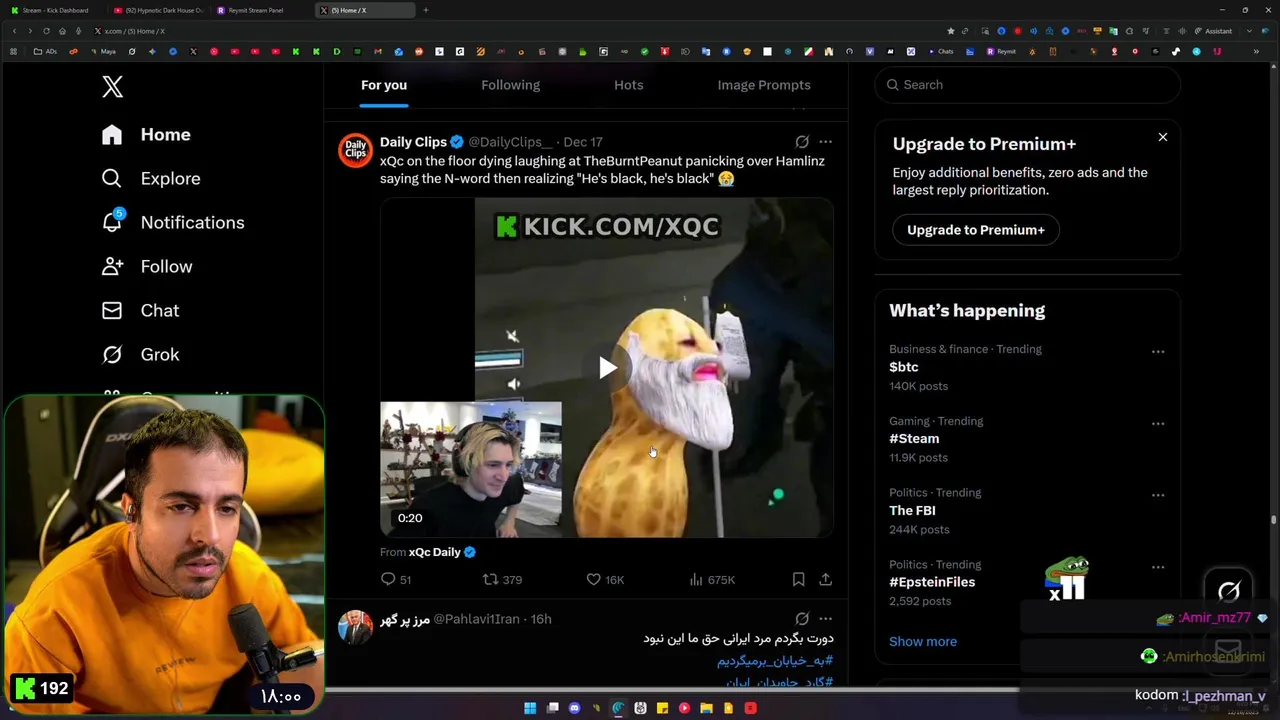Switch to Reymit Stream Panel browser tab
Screen dimensions: 1280x720
(x=261, y=10)
